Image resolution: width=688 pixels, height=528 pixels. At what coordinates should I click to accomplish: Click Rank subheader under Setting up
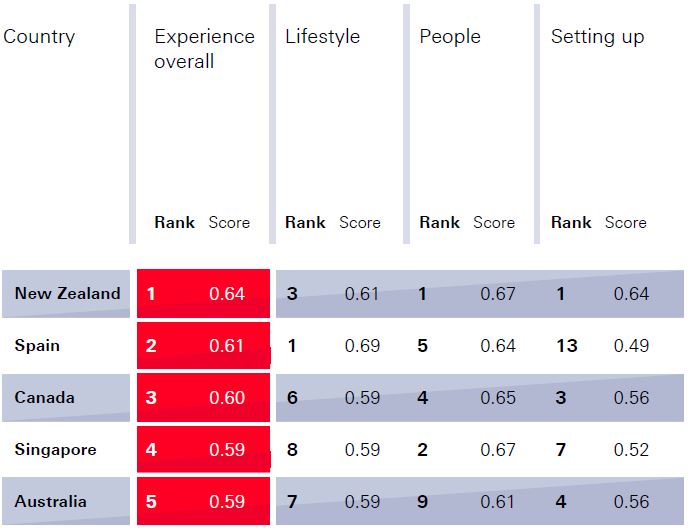pos(571,222)
